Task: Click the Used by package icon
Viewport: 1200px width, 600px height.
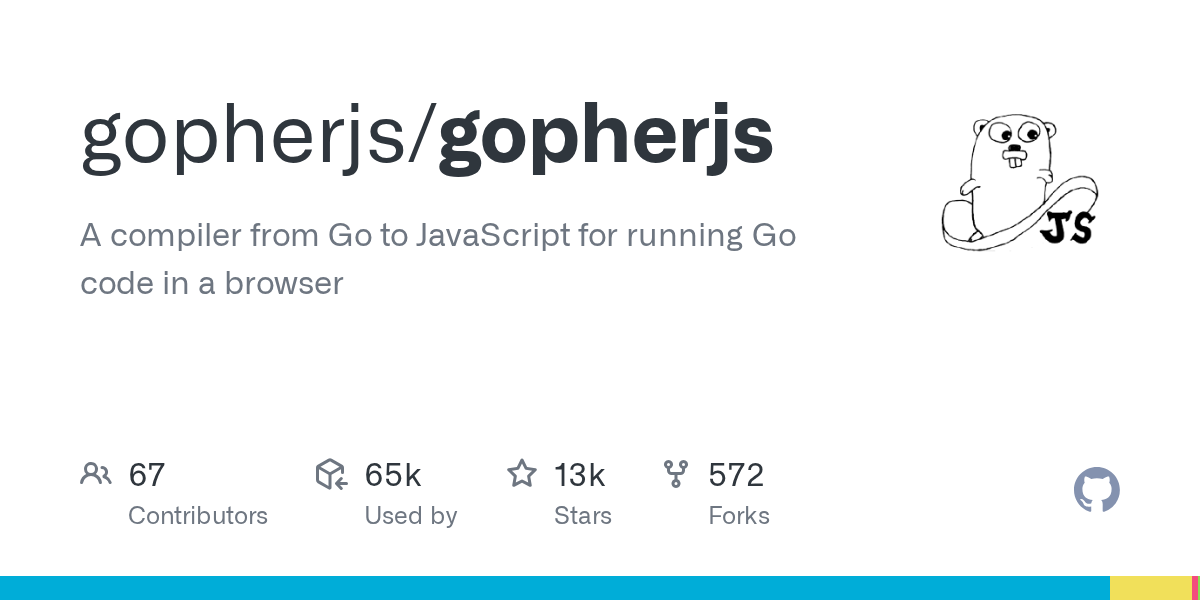Action: (x=331, y=474)
